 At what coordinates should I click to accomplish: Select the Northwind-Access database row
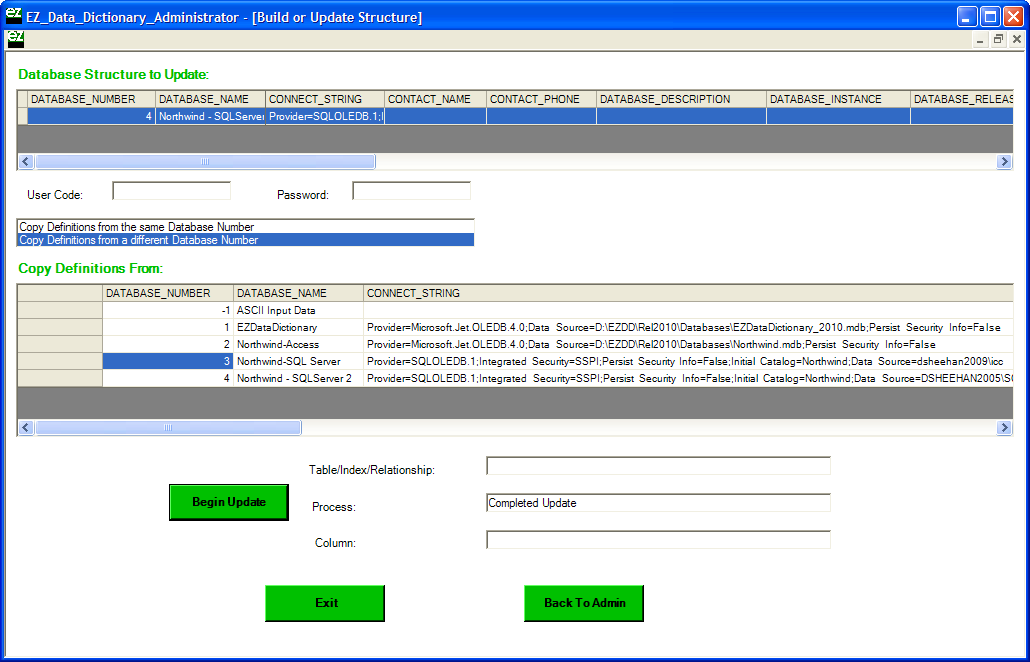tap(278, 344)
